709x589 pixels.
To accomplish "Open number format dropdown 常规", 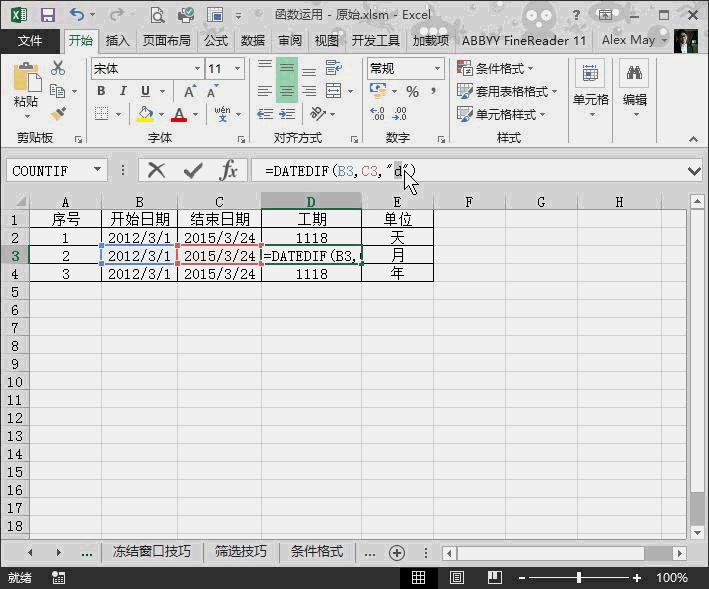I will 437,69.
